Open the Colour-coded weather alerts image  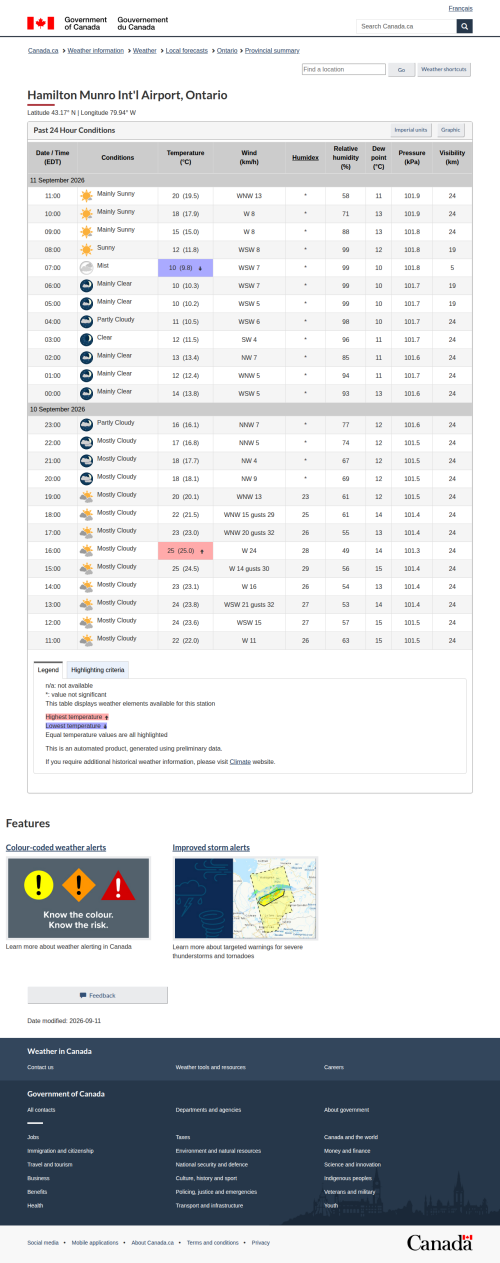pyautogui.click(x=78, y=898)
